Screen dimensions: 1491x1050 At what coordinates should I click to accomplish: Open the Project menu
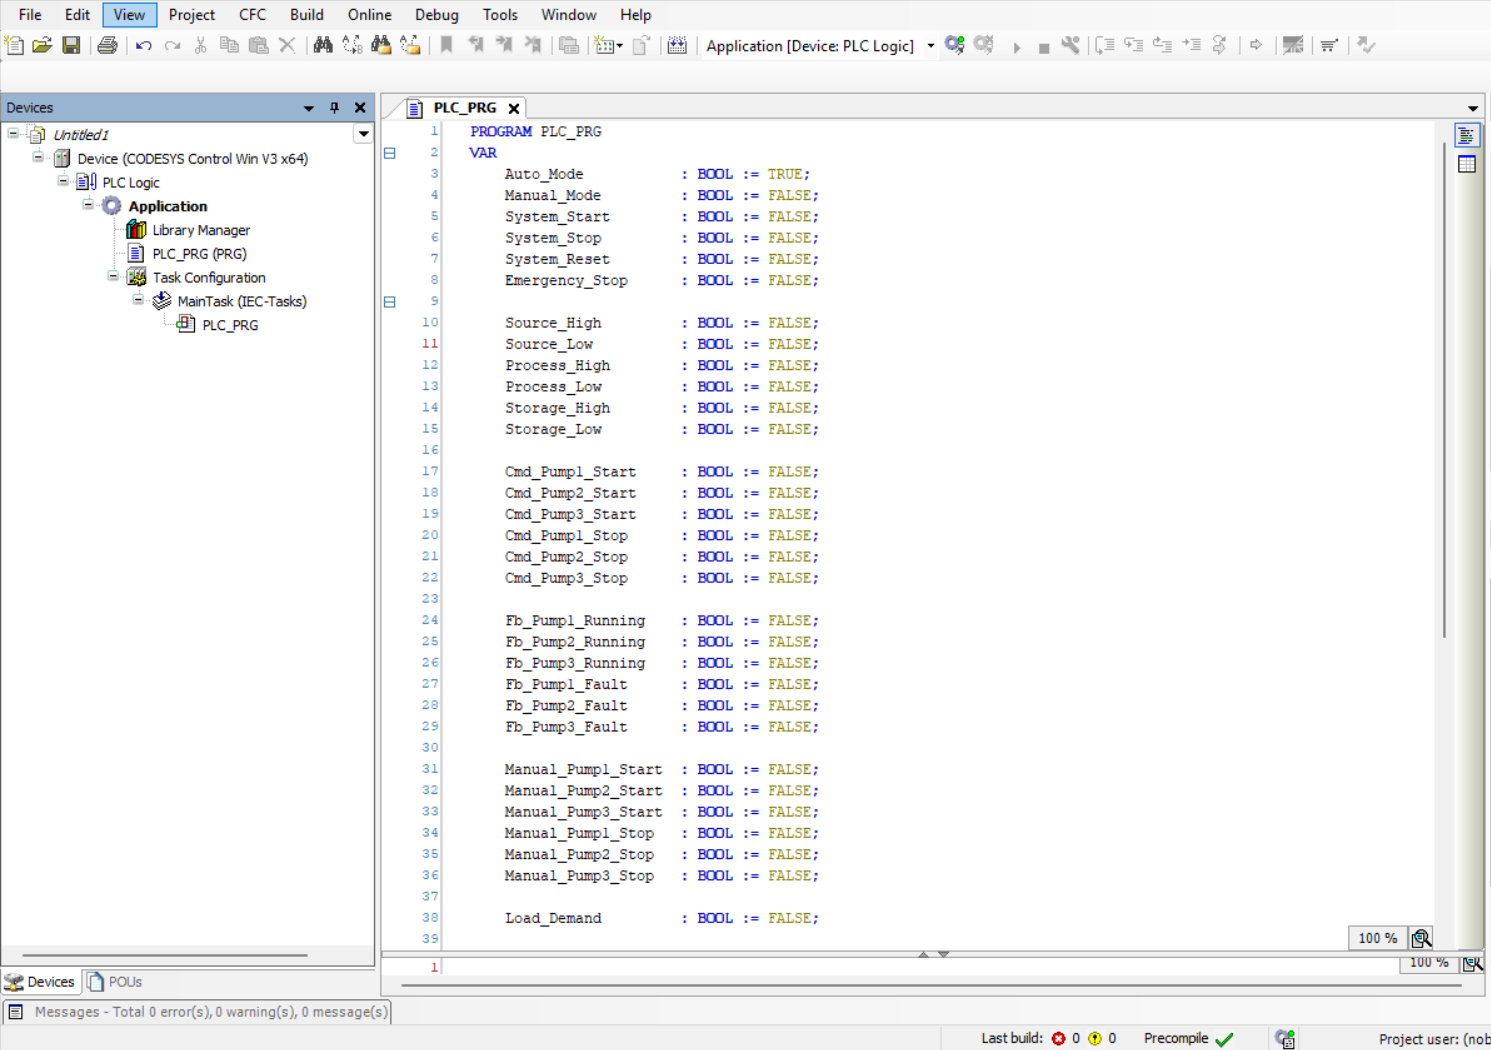[191, 15]
